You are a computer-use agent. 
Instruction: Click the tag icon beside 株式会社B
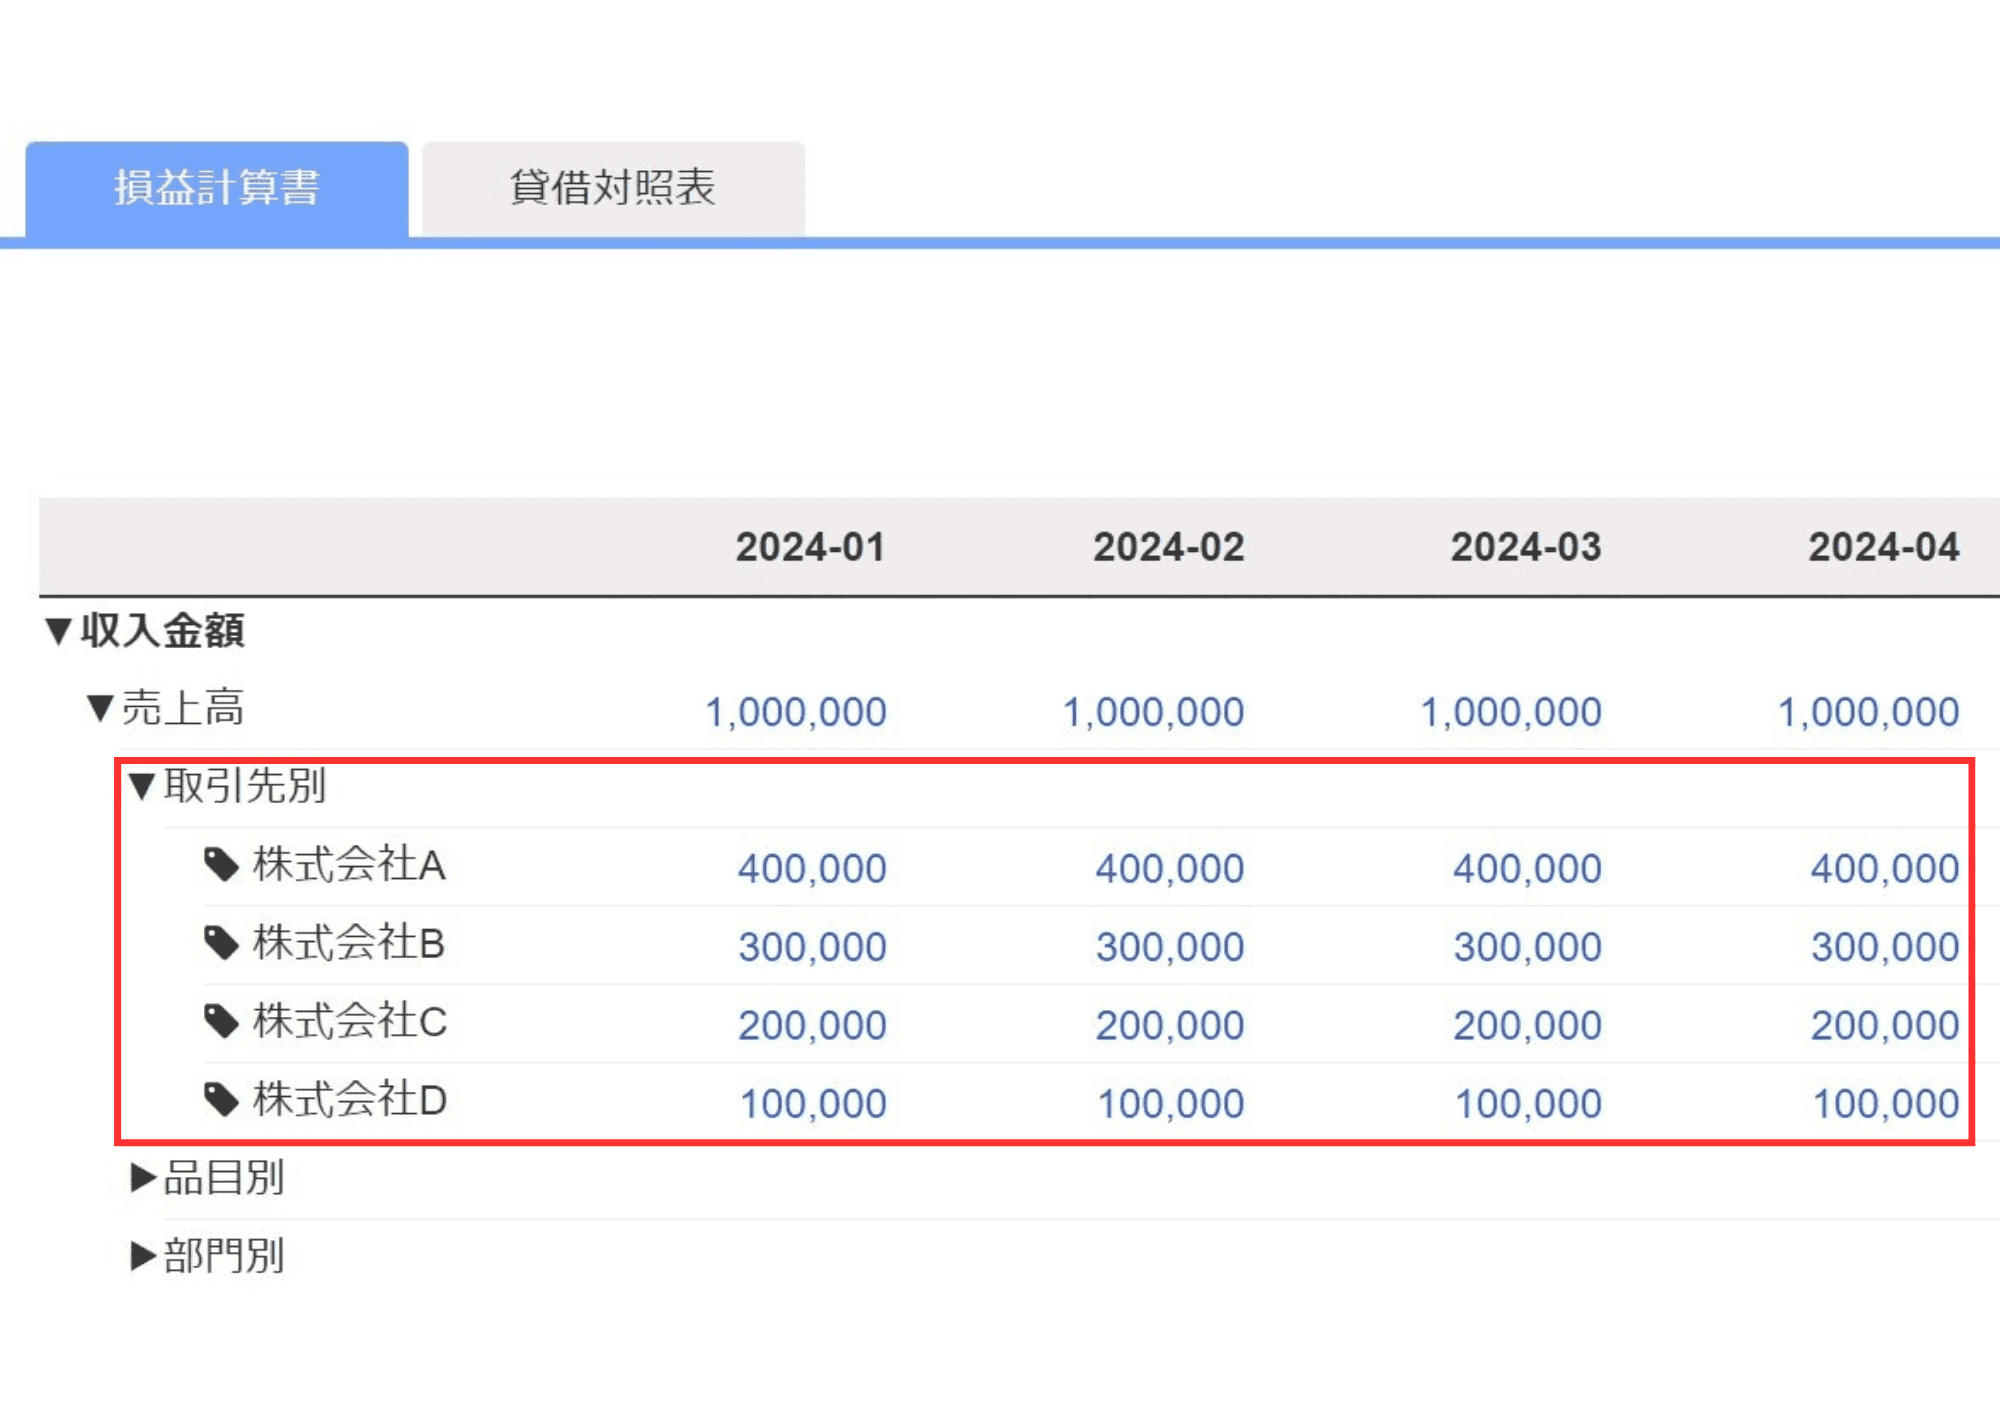click(x=221, y=942)
